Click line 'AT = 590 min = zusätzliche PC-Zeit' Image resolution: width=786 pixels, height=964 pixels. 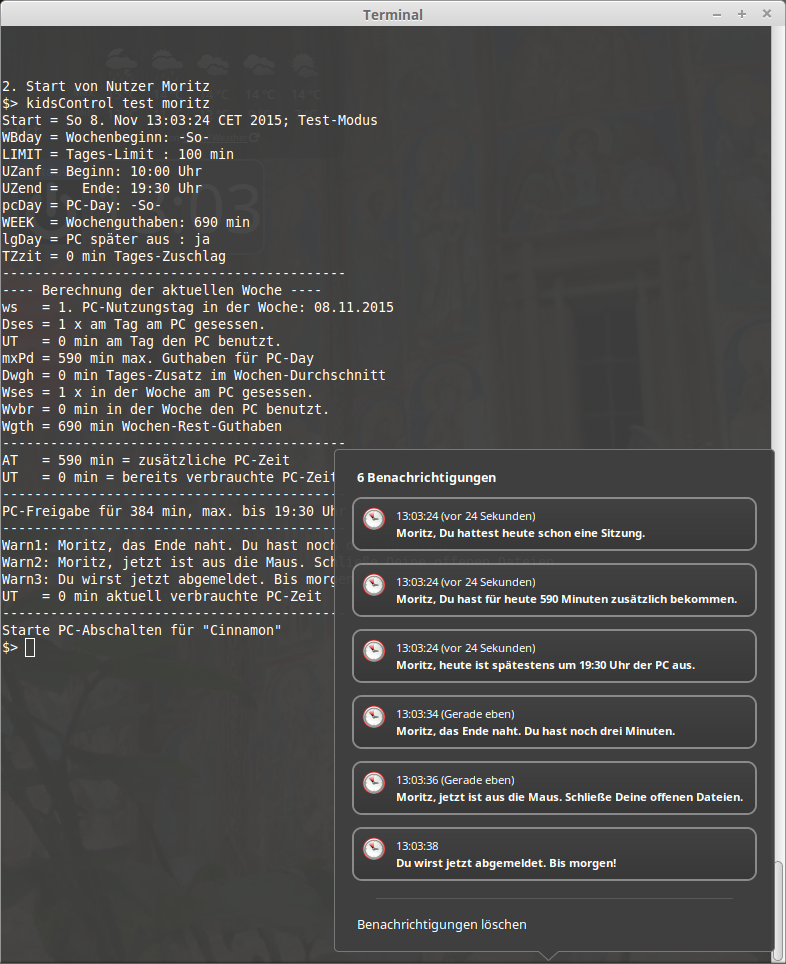tap(146, 460)
